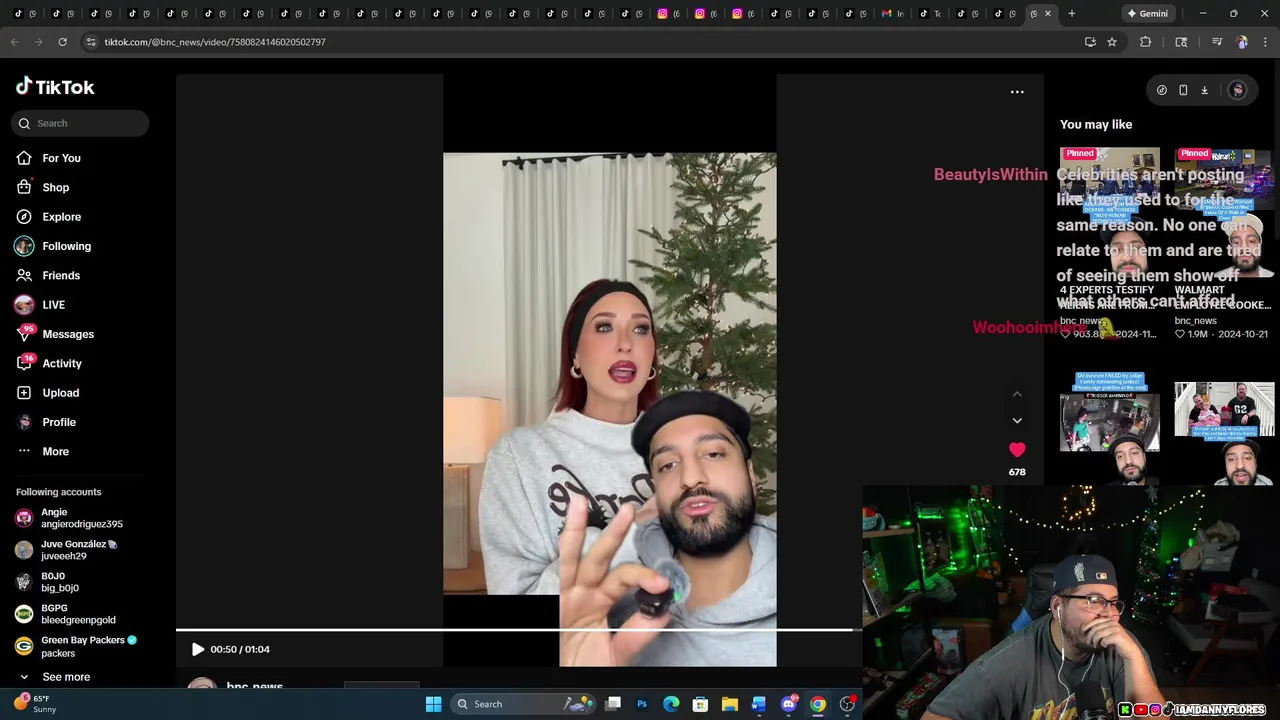
Task: Open Chrome media controls icon
Action: (1217, 42)
